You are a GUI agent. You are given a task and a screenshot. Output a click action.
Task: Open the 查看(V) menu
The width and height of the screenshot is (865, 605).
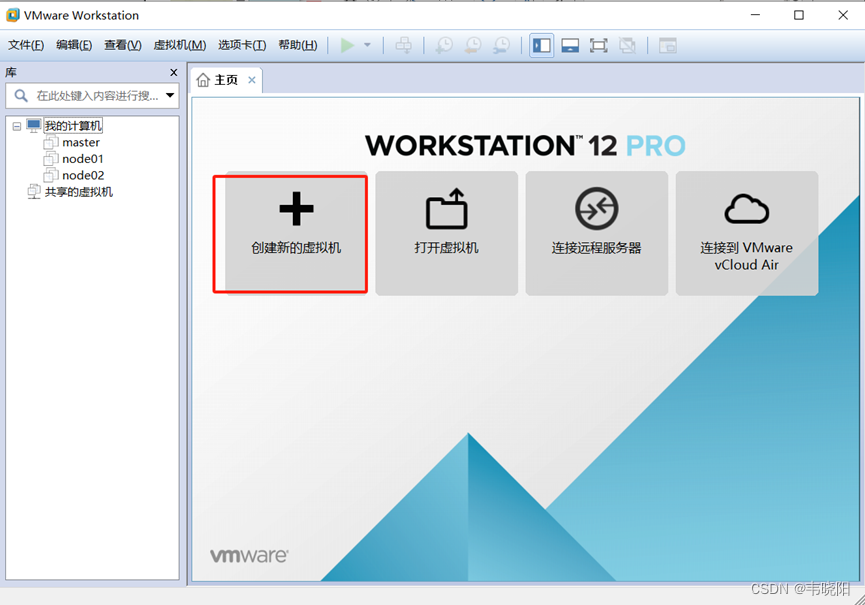[x=122, y=45]
